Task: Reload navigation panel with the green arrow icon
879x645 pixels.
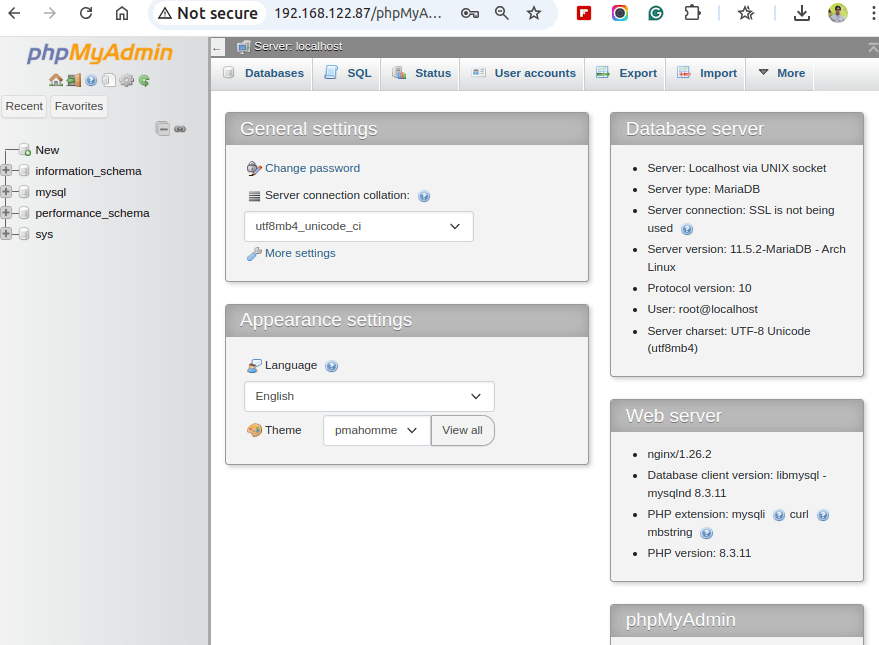Action: [x=144, y=81]
